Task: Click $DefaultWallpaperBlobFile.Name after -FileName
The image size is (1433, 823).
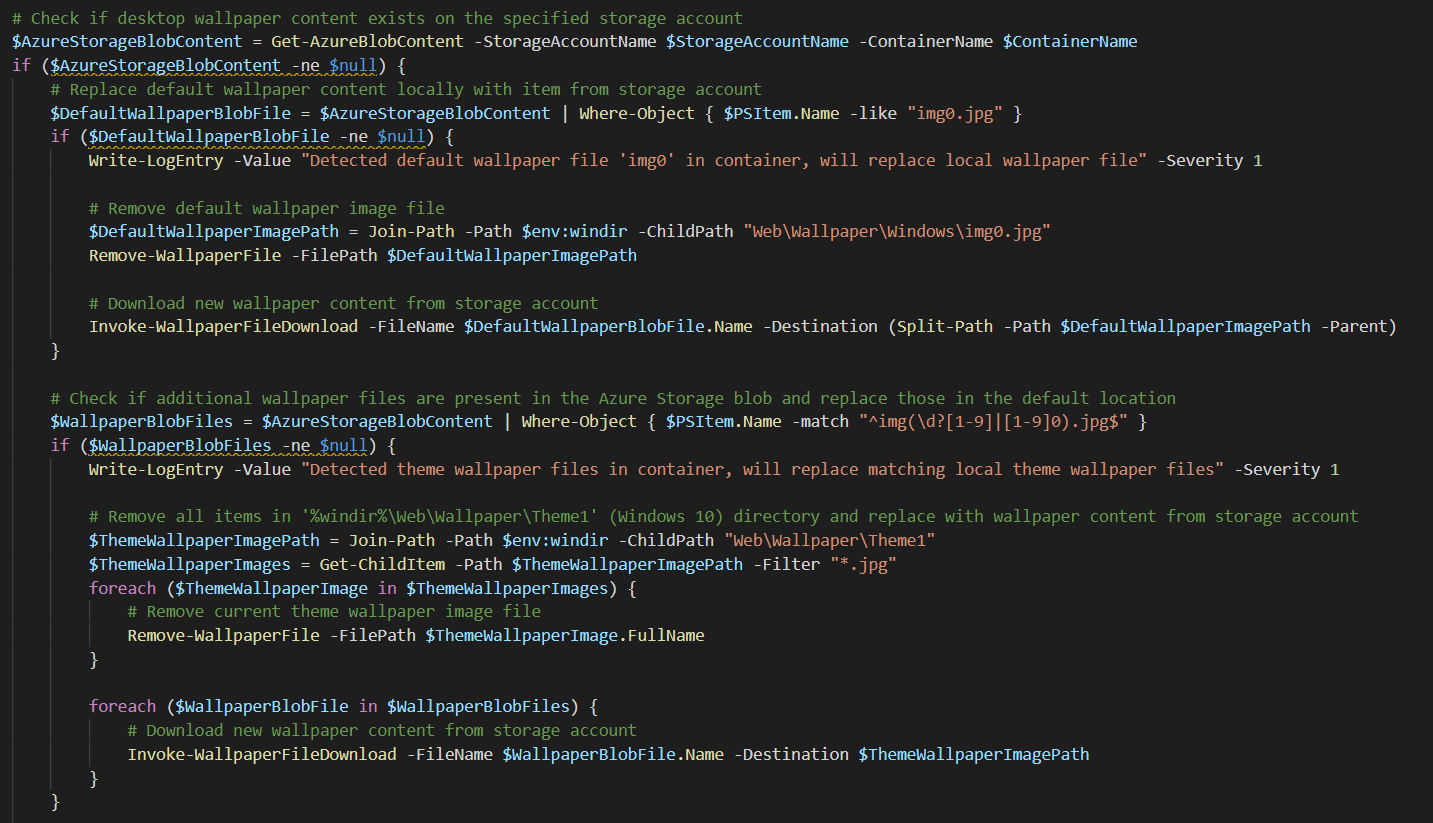Action: (608, 326)
